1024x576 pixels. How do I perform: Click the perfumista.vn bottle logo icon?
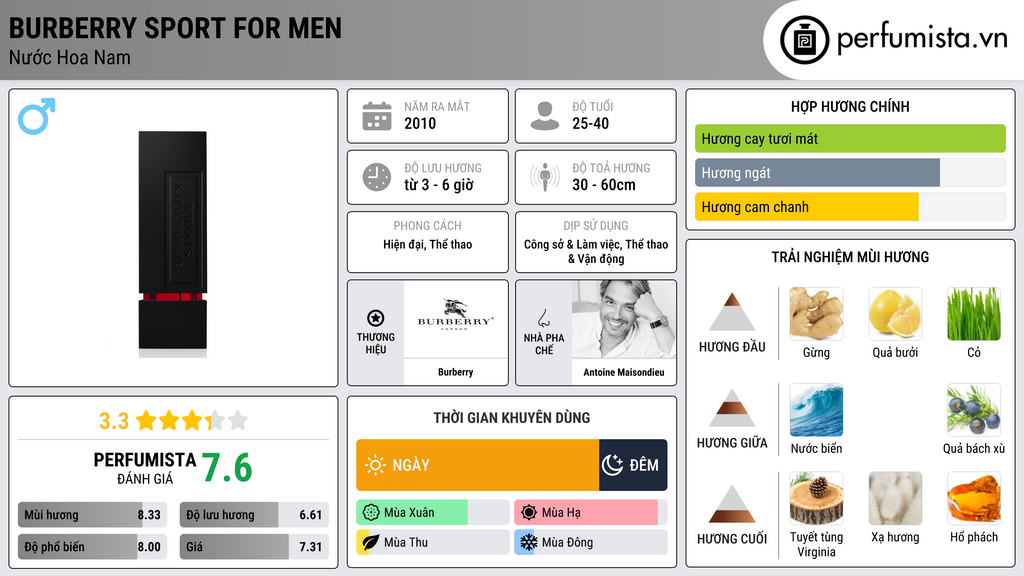coord(804,40)
